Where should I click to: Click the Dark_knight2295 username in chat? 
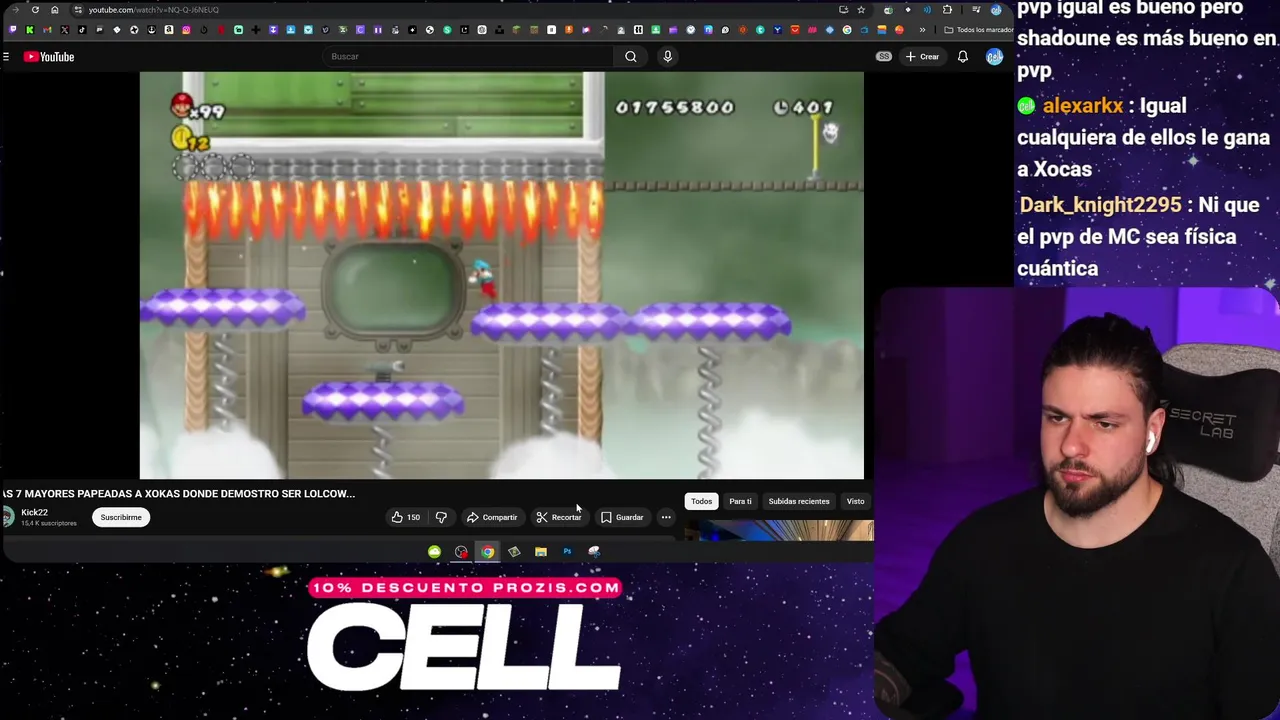click(x=1100, y=204)
